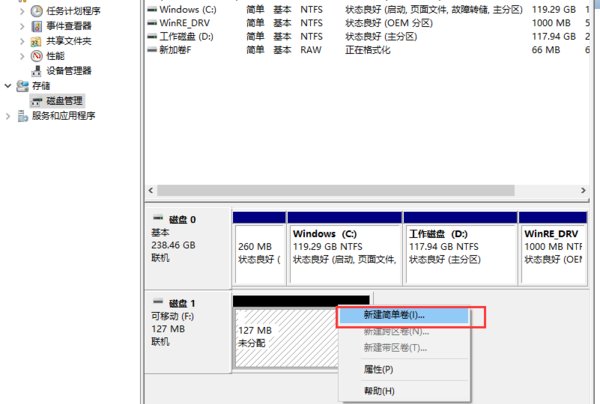The image size is (600, 404).
Task: Select 事件查看器 tree label
Action: [x=69, y=26]
